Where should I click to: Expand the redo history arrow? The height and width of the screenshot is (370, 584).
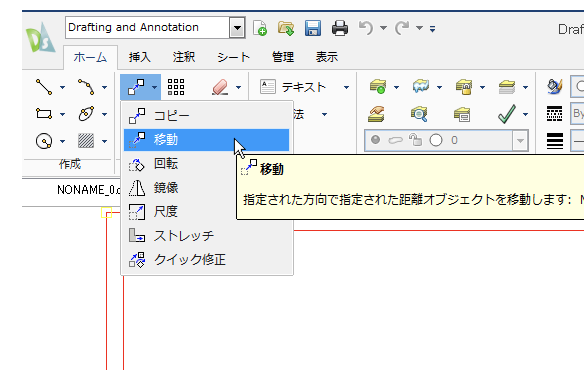(x=419, y=28)
